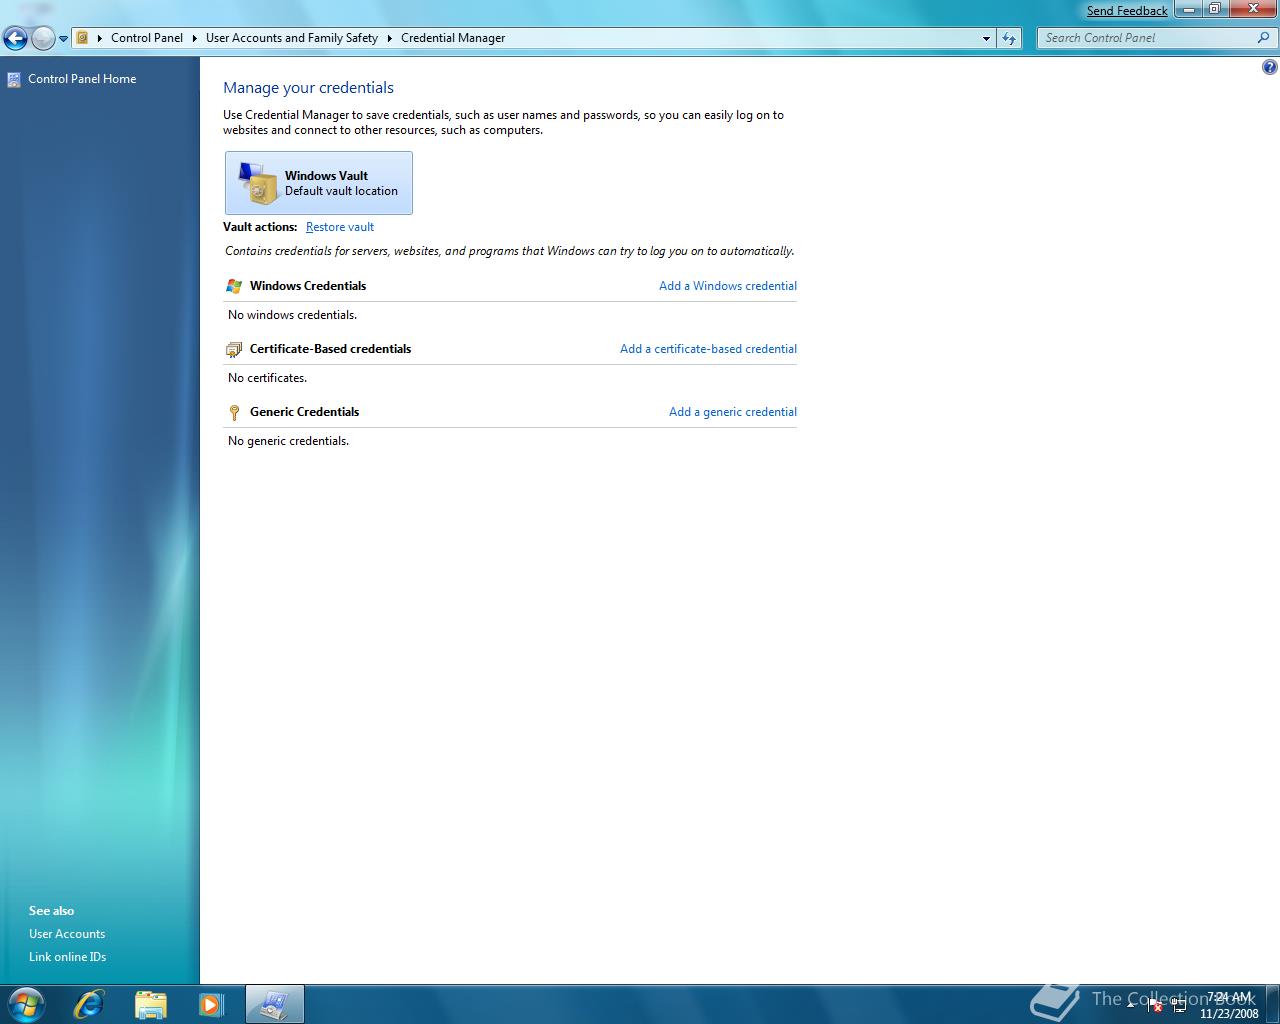
Task: Restore down the Credential Manager window
Action: tap(1214, 9)
